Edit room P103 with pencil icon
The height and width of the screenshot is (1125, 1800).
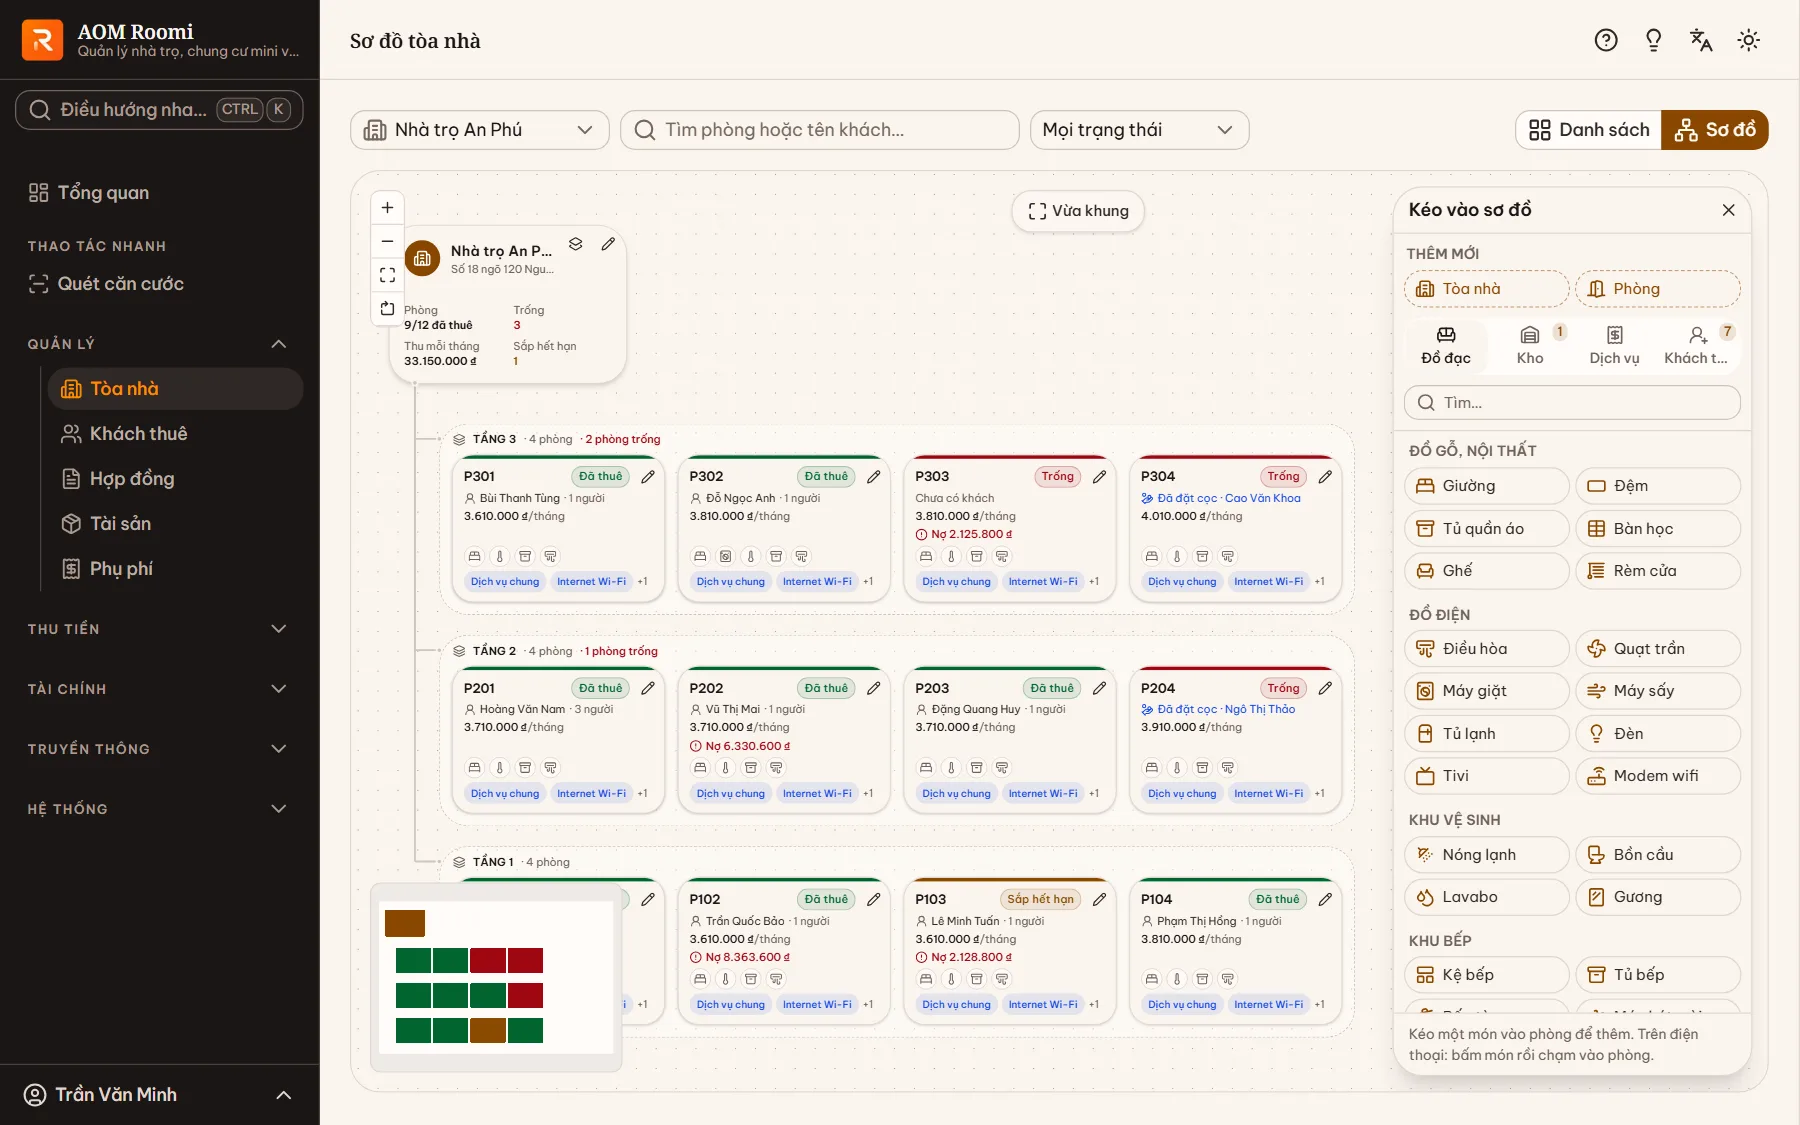pos(1099,899)
